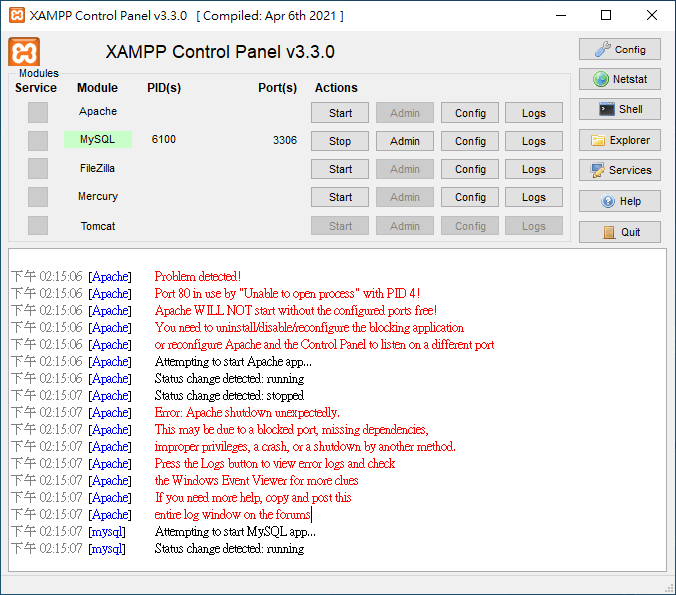Viewport: 676px width, 595px height.
Task: Click MySQL PID value 6100
Action: tap(164, 139)
